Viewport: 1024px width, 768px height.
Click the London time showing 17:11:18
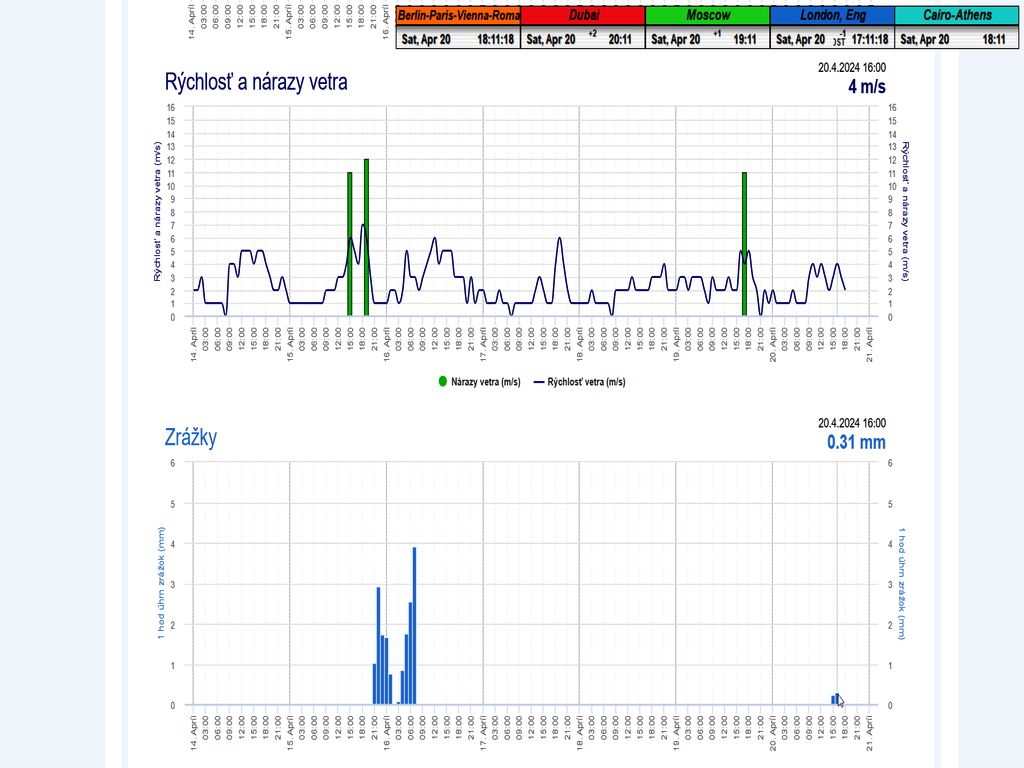(x=869, y=40)
